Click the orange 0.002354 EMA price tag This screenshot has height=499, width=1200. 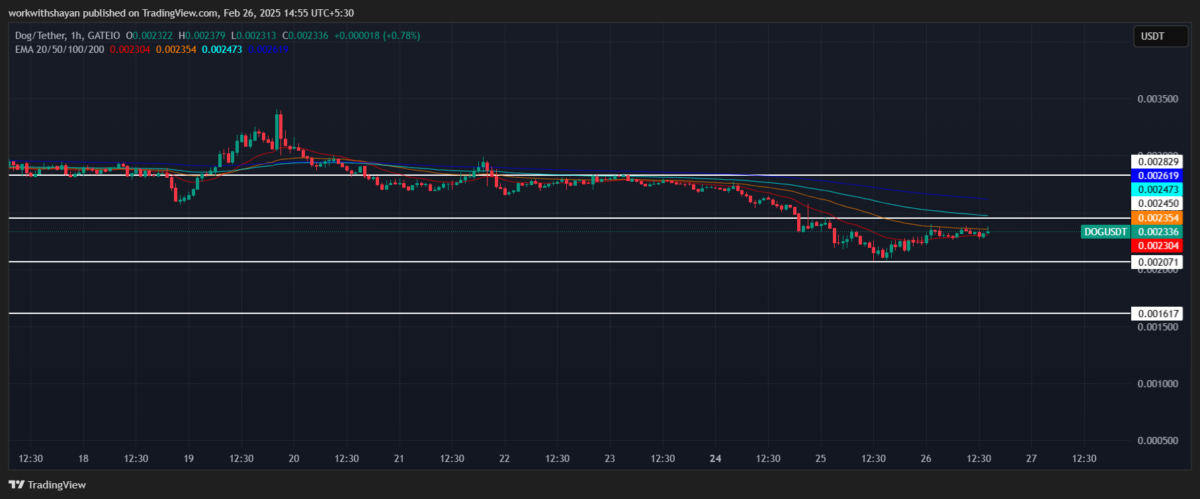click(1154, 218)
